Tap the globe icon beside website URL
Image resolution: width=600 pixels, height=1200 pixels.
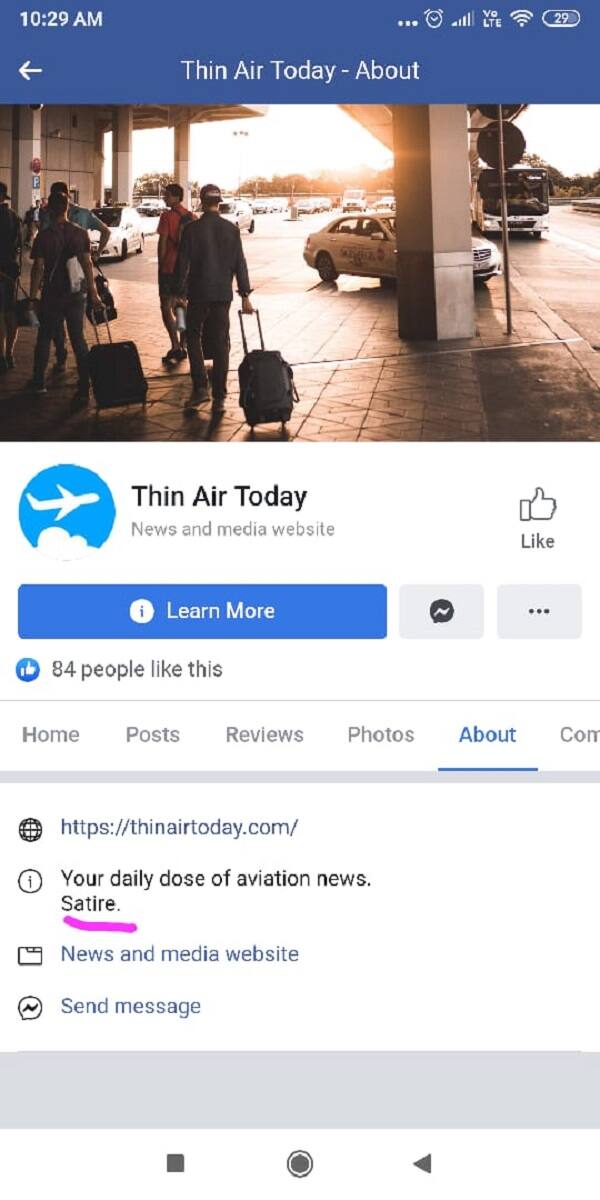31,829
